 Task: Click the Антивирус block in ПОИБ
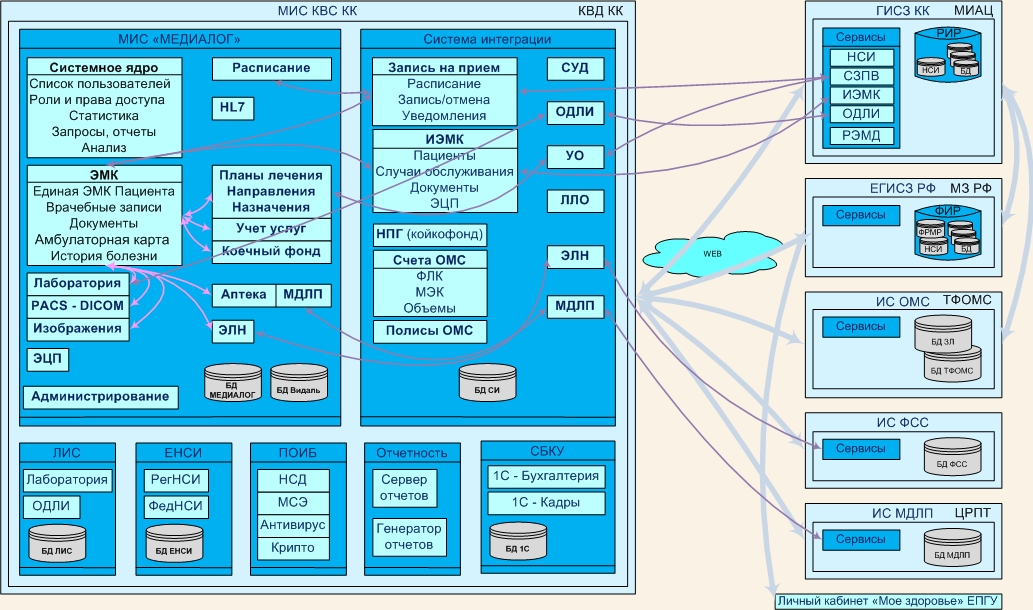tap(293, 525)
